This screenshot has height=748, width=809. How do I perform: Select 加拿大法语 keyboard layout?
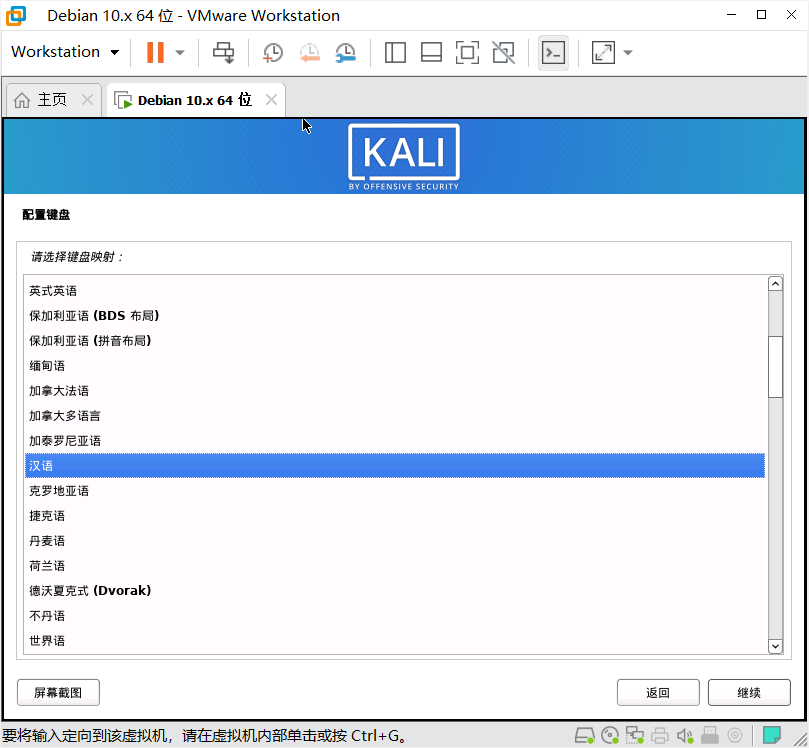tap(395, 391)
